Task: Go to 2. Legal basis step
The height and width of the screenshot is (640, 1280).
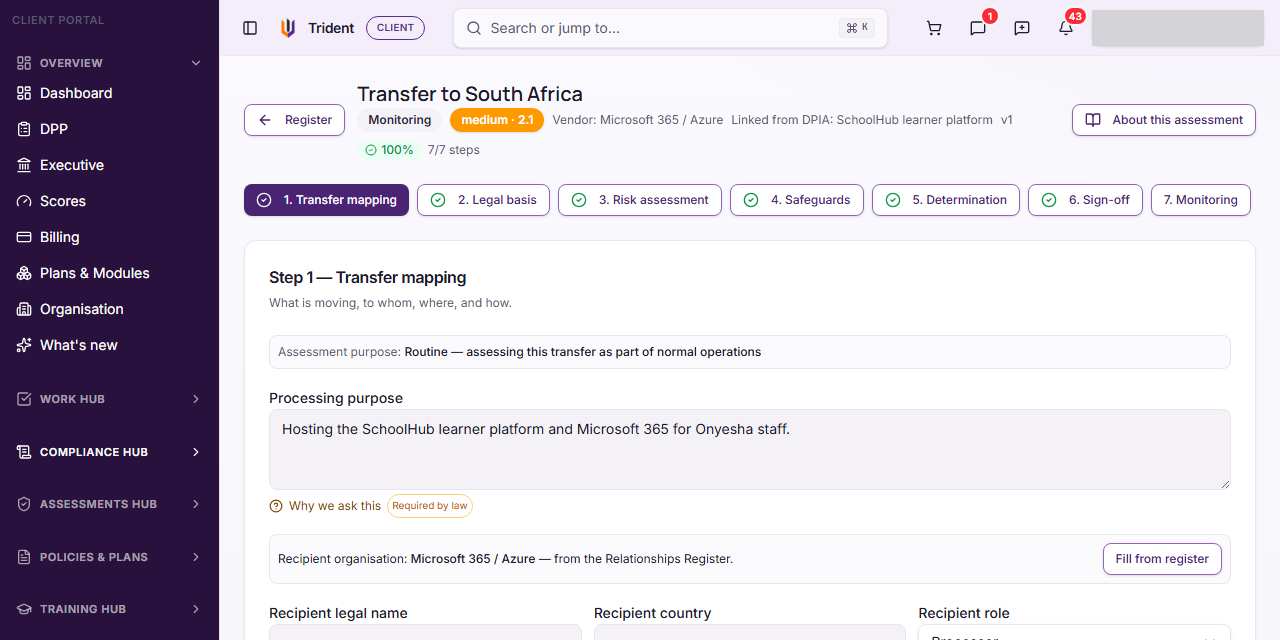Action: click(x=483, y=200)
